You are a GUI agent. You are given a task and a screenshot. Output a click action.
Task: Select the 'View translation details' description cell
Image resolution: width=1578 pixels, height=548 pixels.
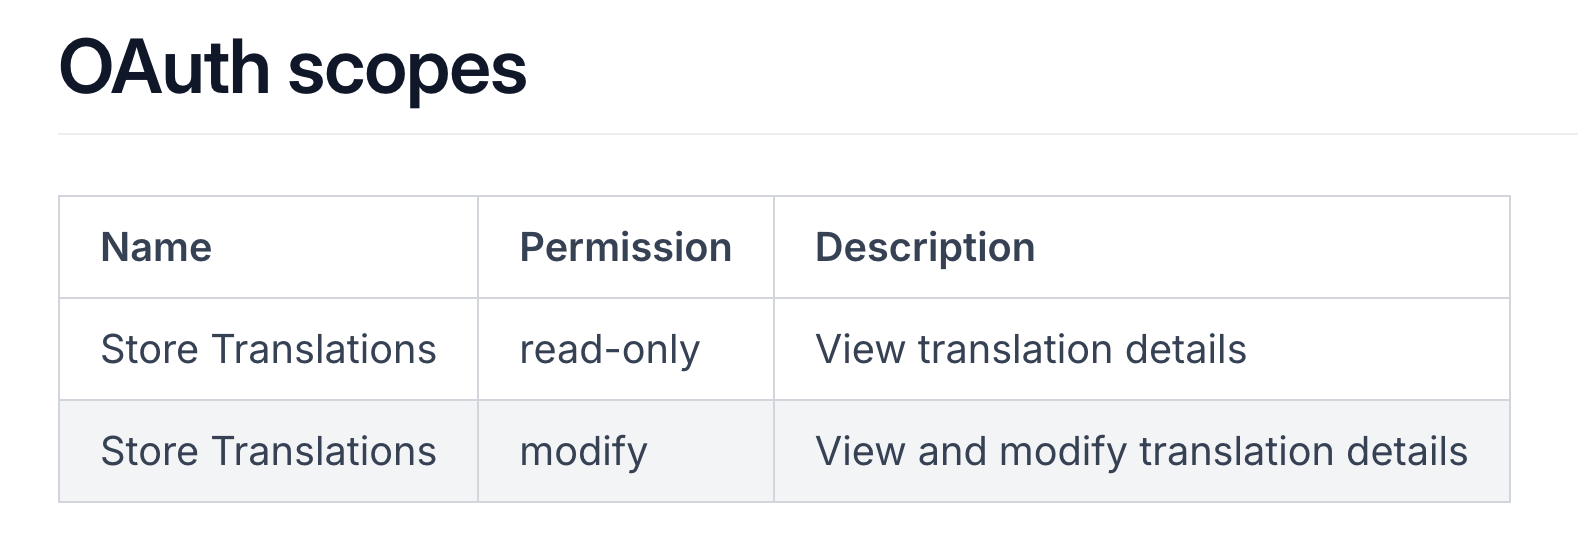(x=1030, y=350)
